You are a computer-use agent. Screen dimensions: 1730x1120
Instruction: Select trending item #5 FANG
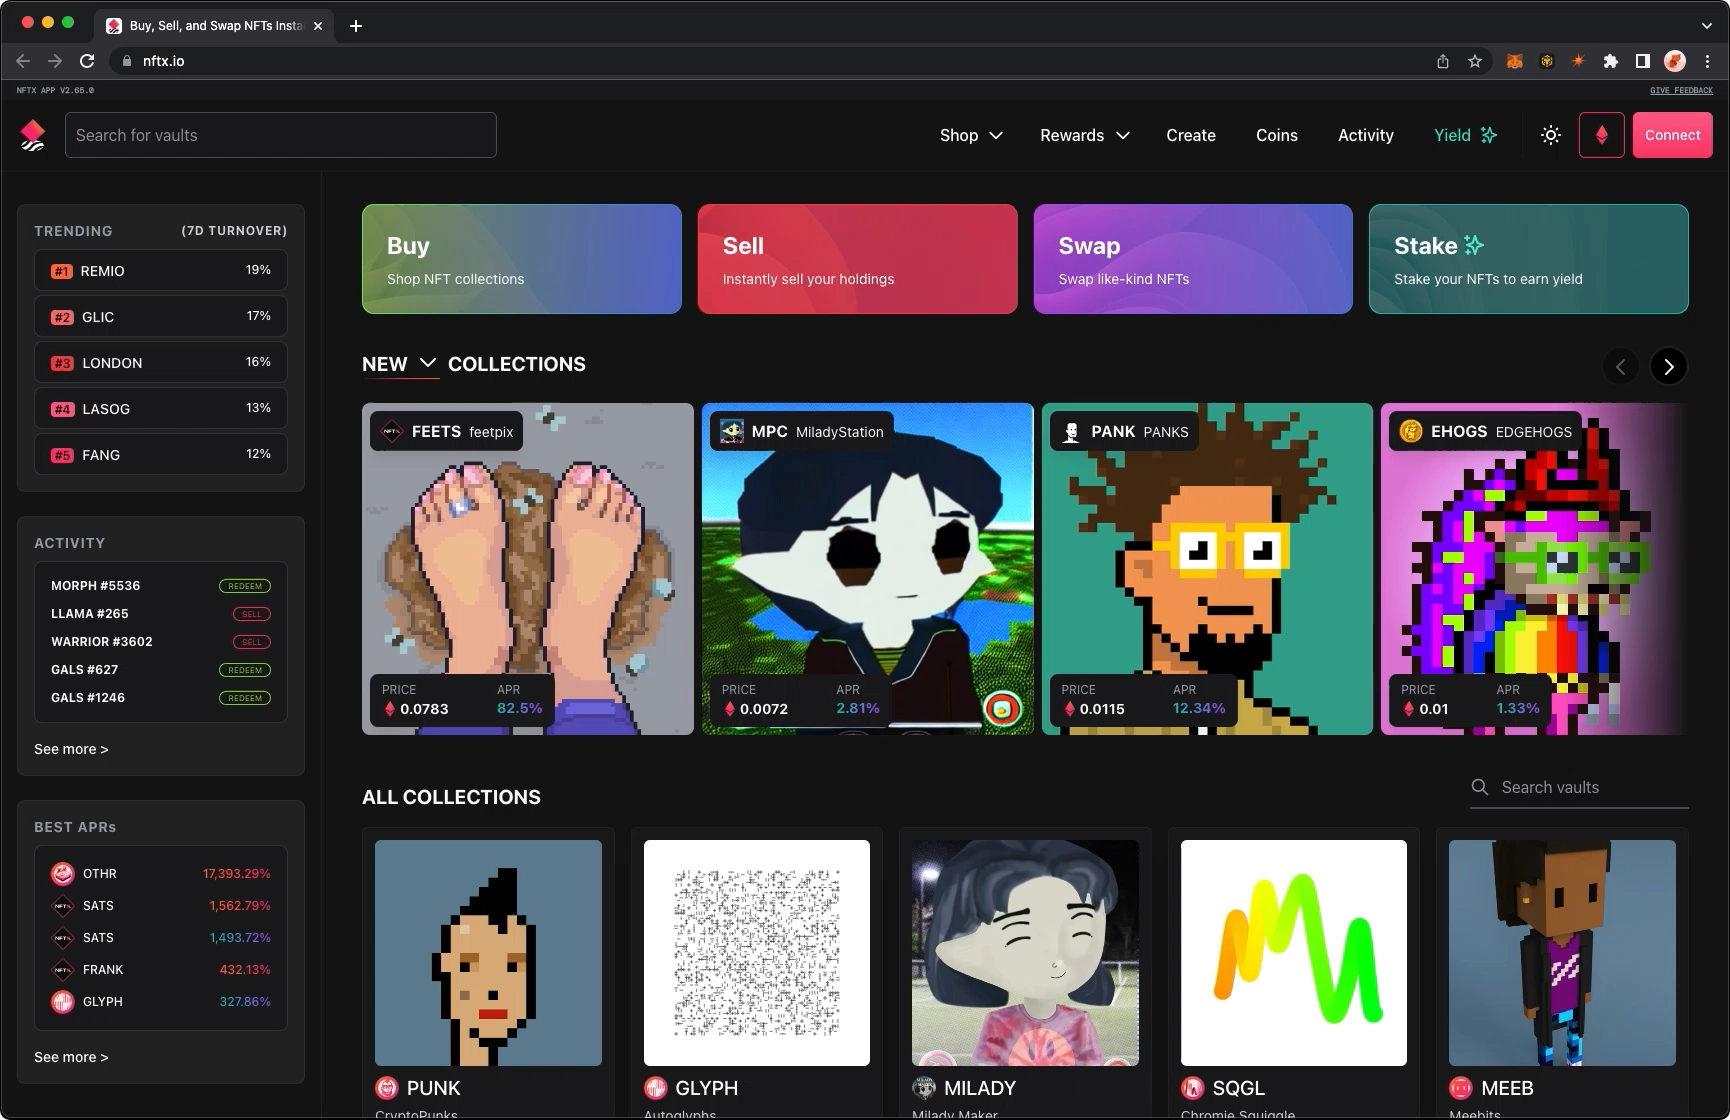pos(161,455)
